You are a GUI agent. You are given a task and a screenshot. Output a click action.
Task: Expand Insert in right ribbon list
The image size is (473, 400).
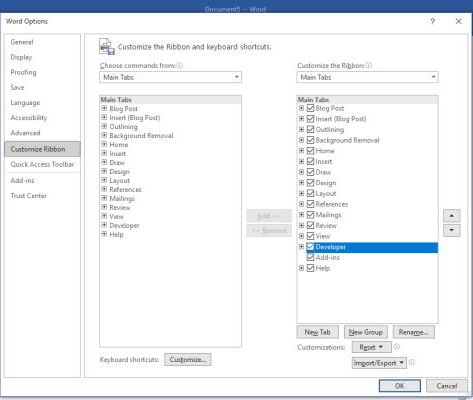click(301, 161)
